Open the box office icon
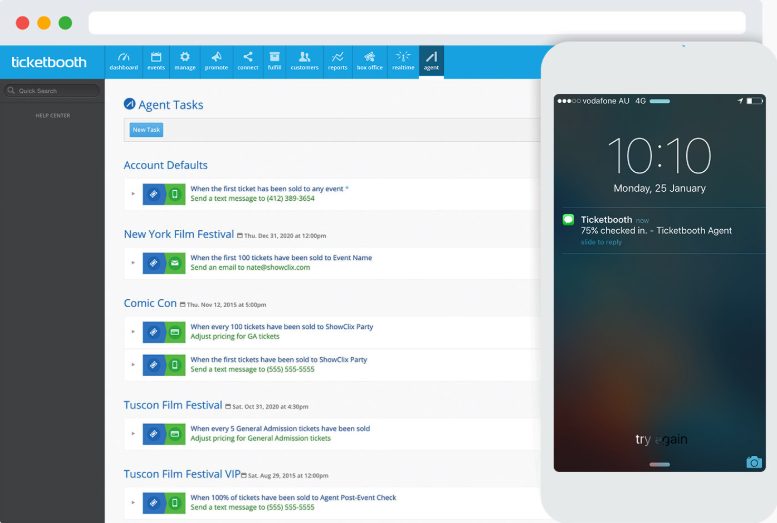777x523 pixels. click(369, 61)
